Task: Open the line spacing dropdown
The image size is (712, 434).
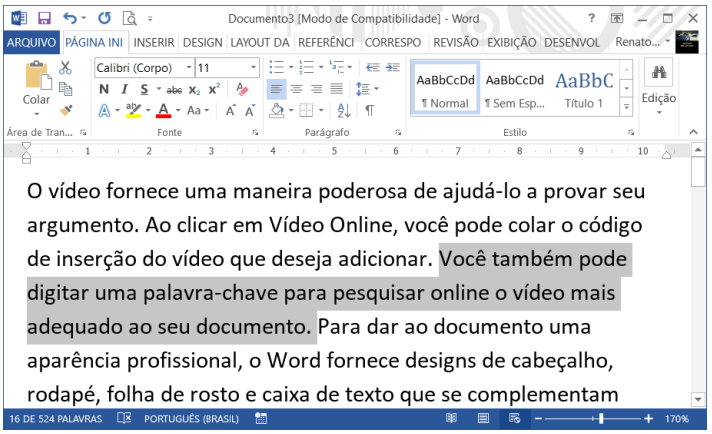Action: coord(376,89)
